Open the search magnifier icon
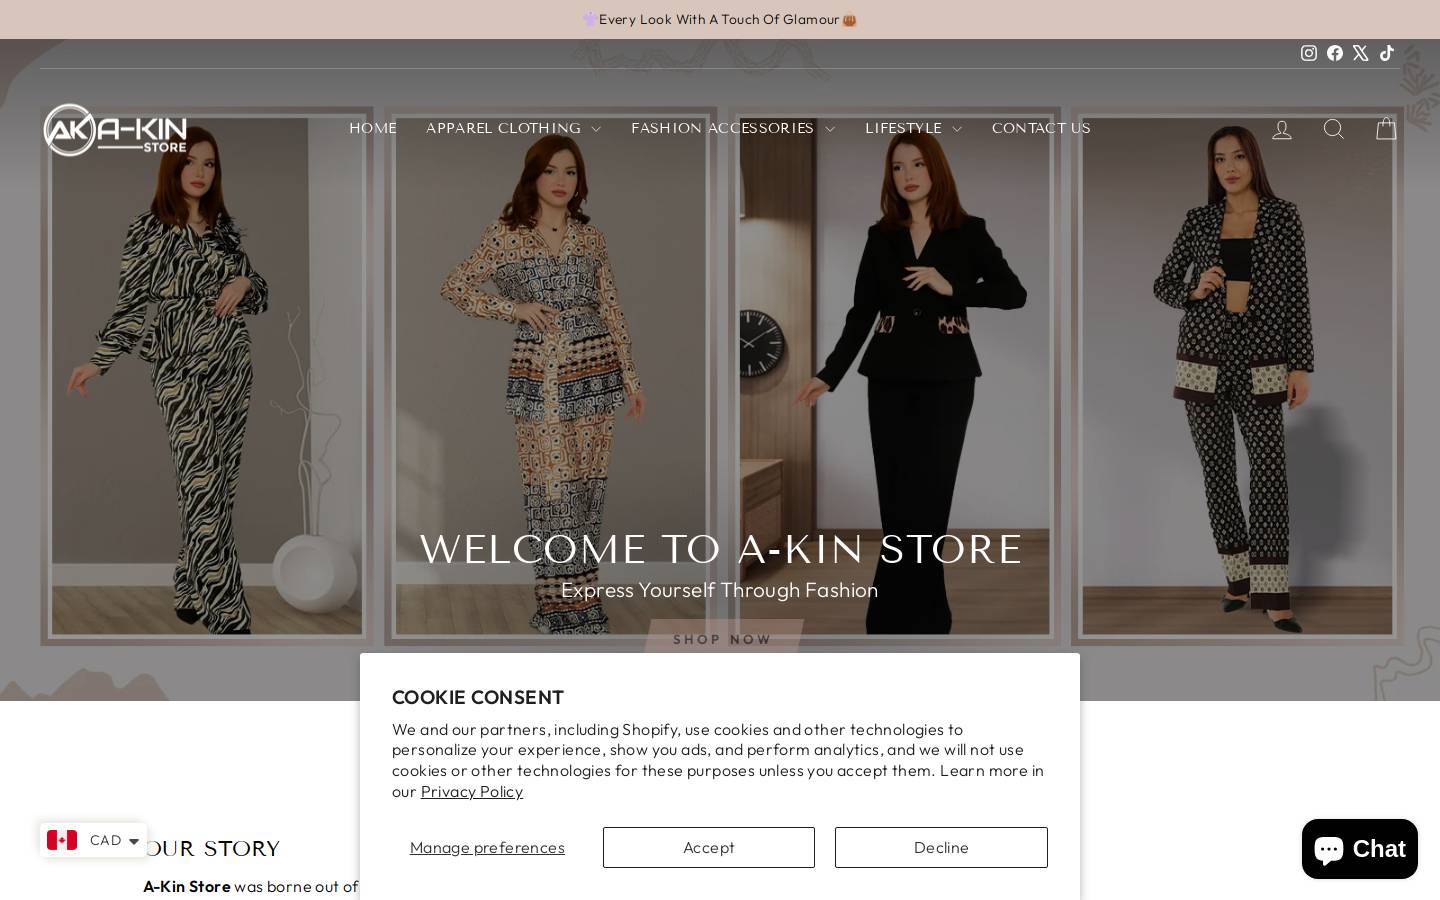The height and width of the screenshot is (900, 1440). coord(1334,129)
